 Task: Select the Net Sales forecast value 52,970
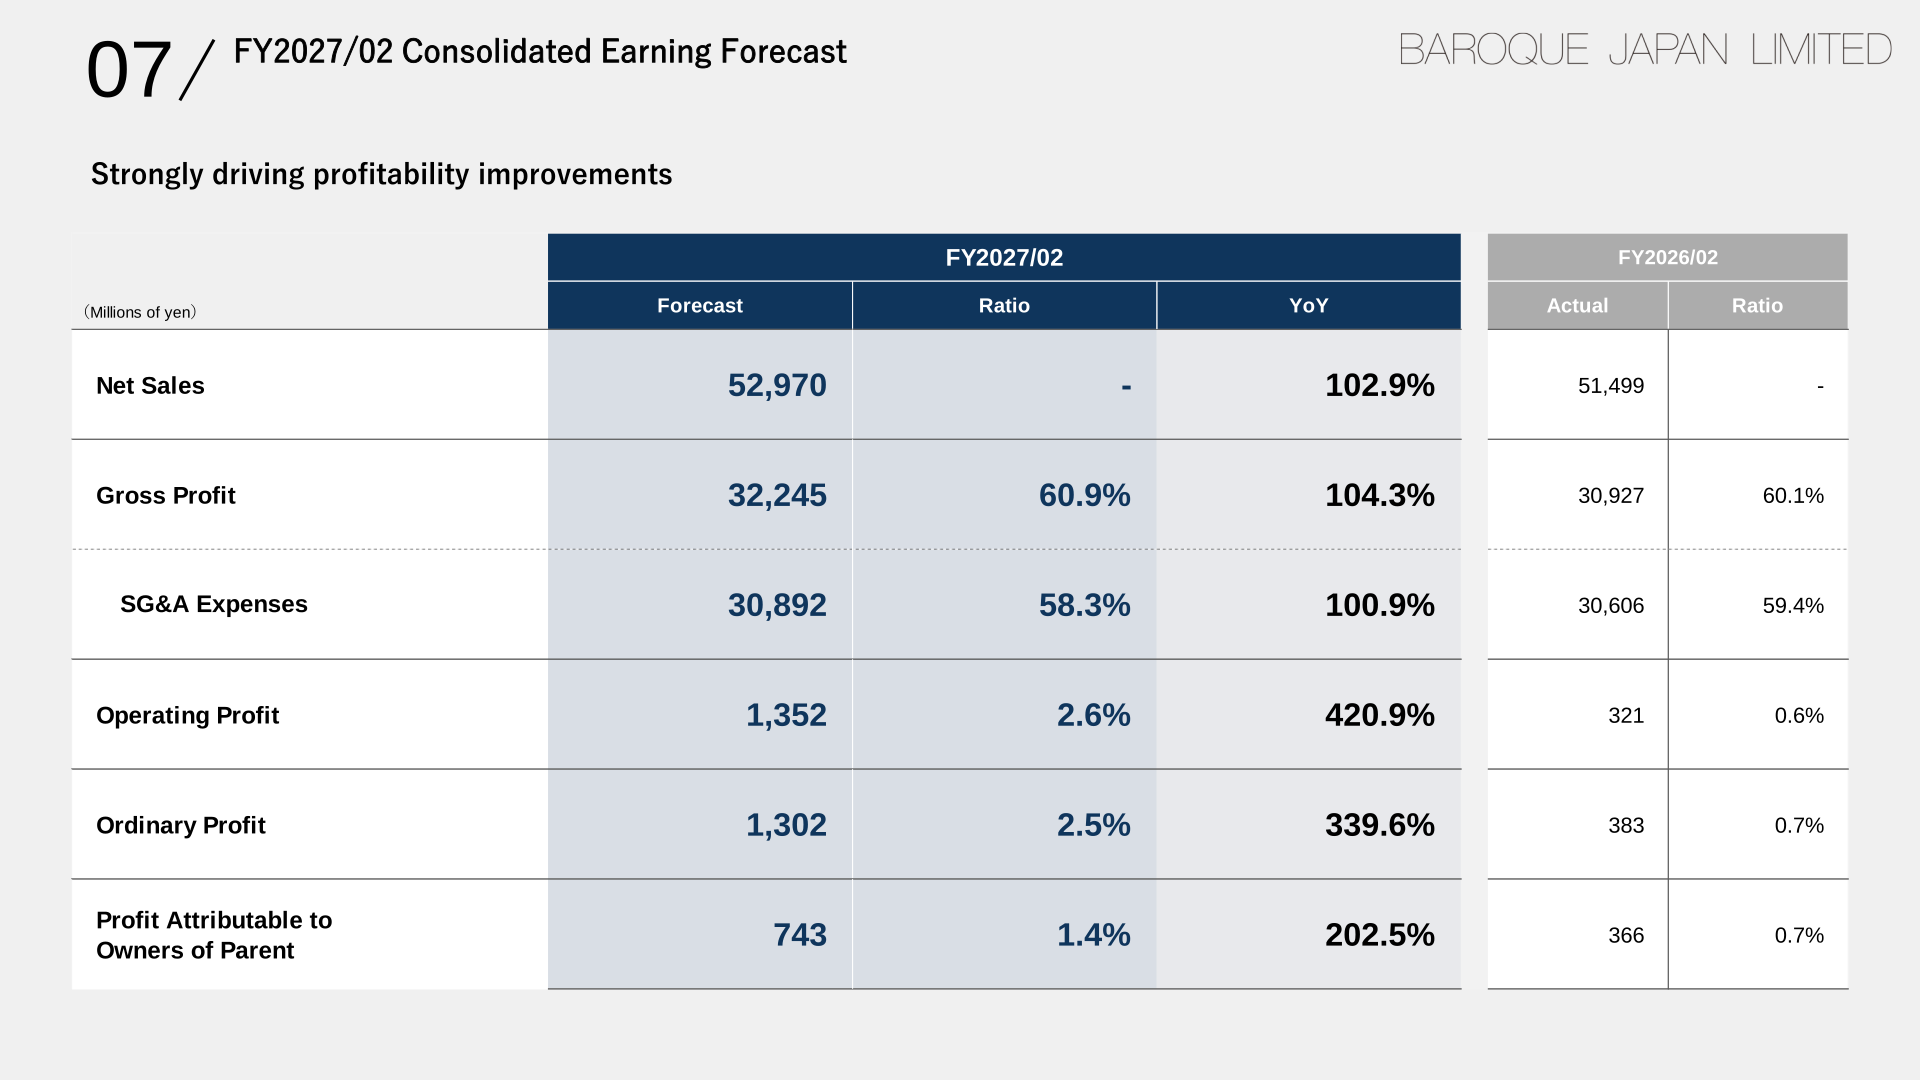[x=777, y=385]
